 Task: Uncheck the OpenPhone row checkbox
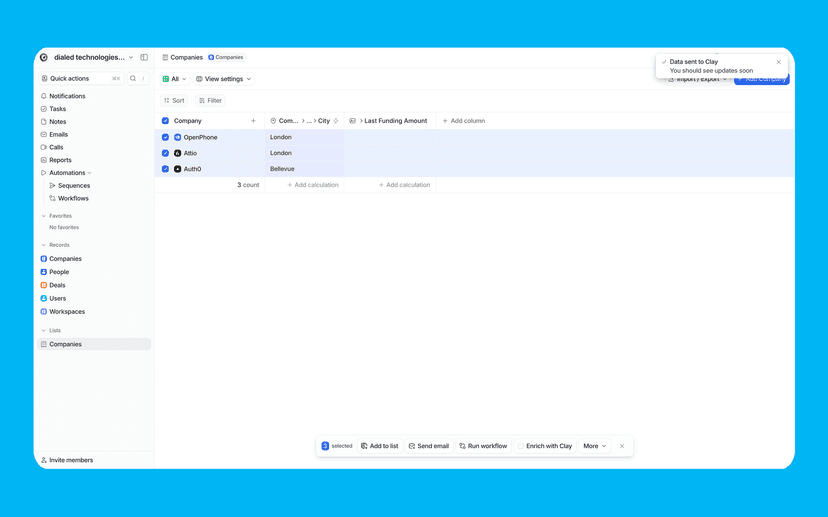click(x=166, y=137)
